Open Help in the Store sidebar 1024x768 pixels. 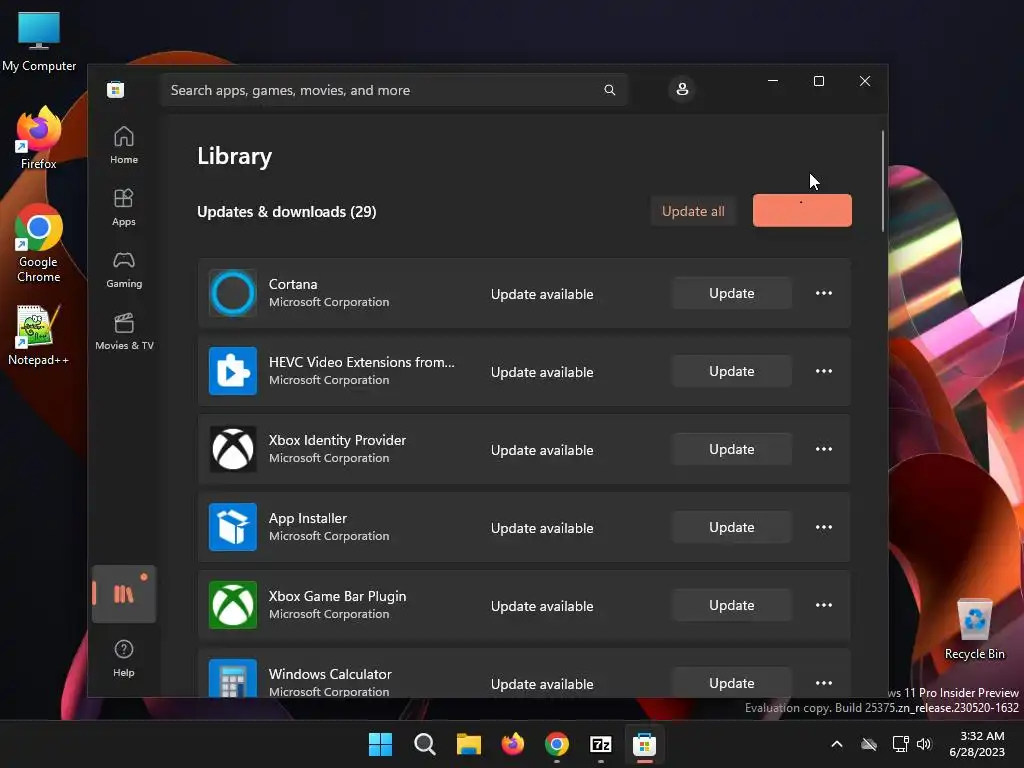tap(123, 658)
